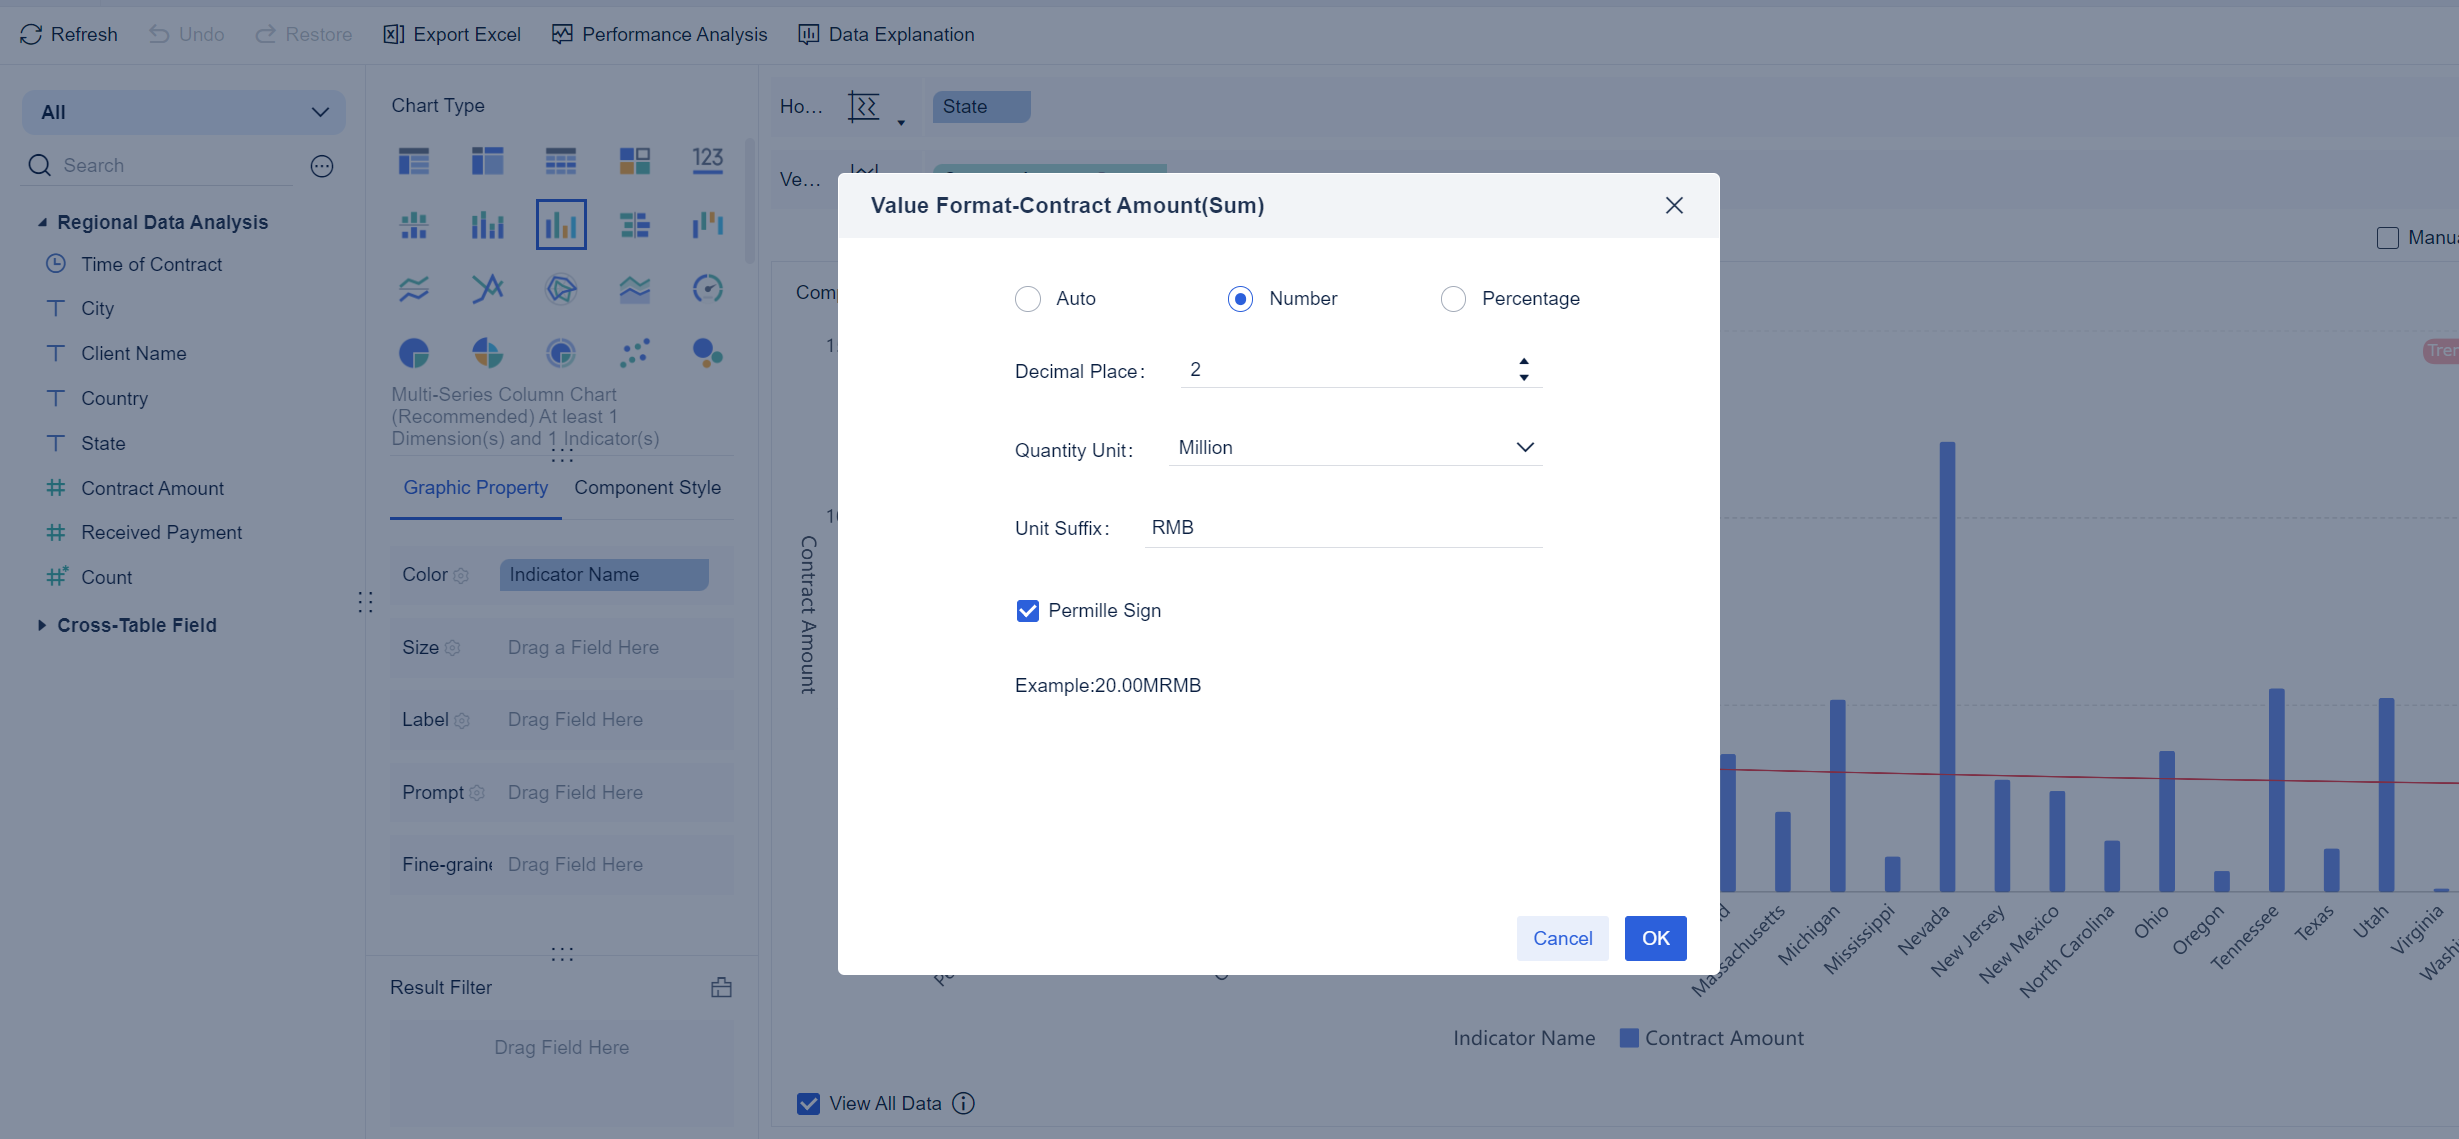Screen dimensions: 2459x1139
Task: Pick the KPI number card icon
Action: tap(707, 160)
